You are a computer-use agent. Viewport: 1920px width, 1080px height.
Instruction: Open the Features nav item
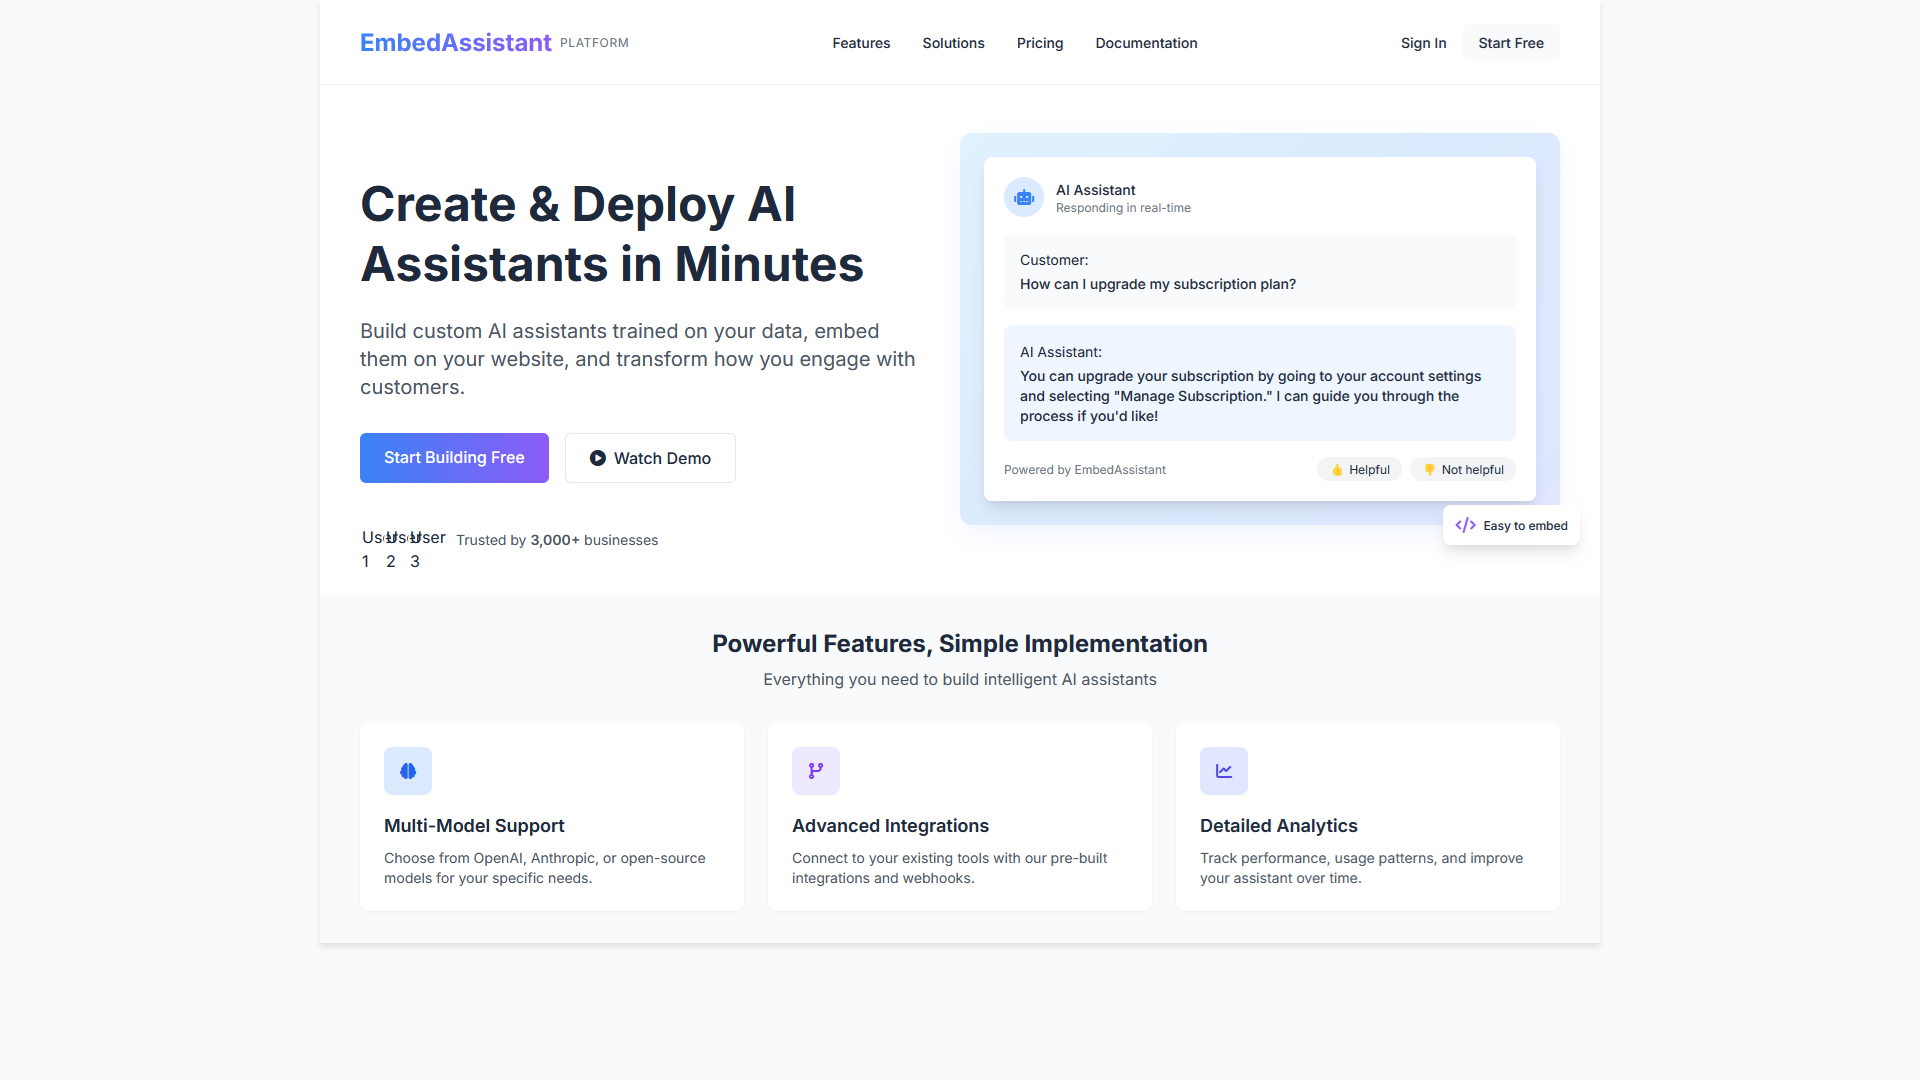pos(861,43)
